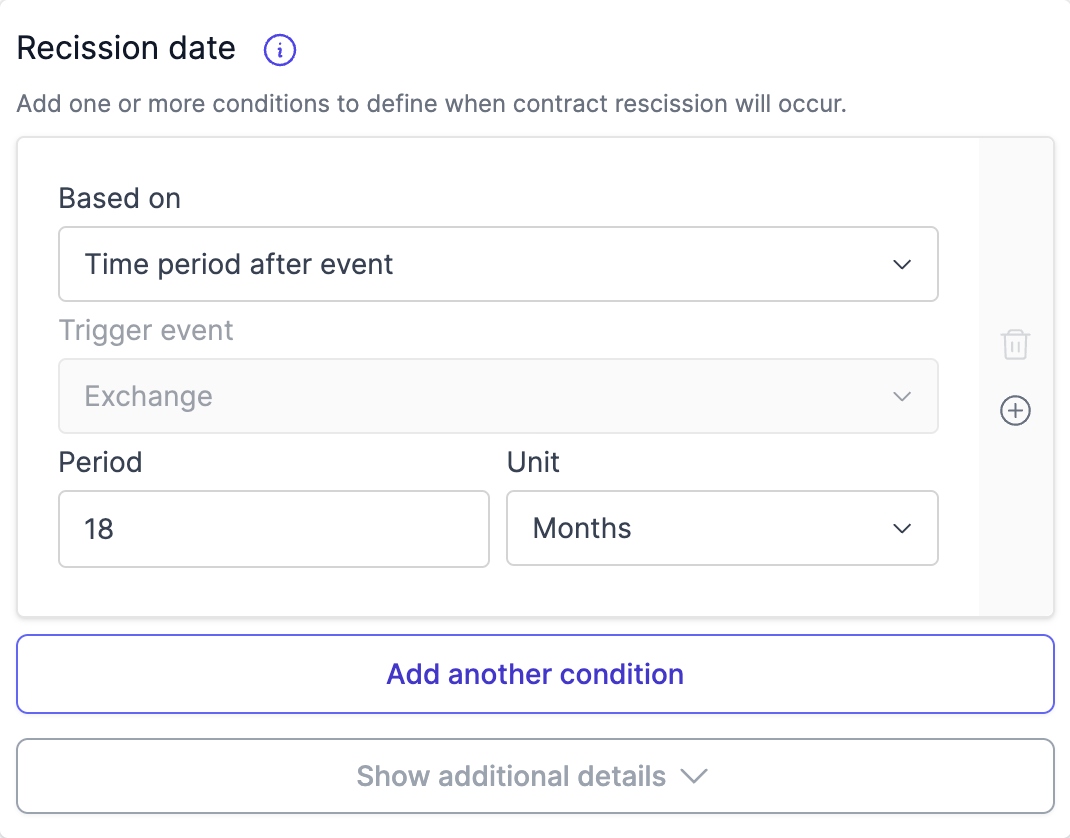The height and width of the screenshot is (838, 1070).
Task: Click the conditions description text
Action: click(431, 104)
